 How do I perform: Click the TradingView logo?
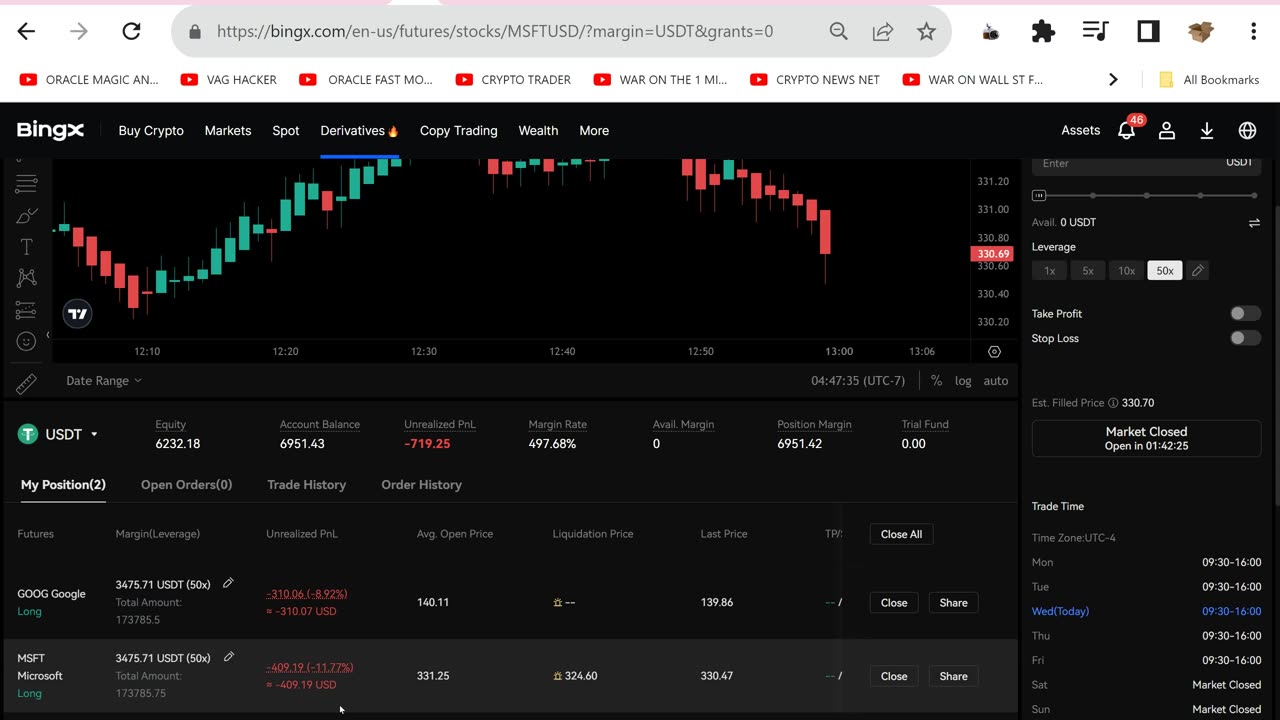(77, 314)
